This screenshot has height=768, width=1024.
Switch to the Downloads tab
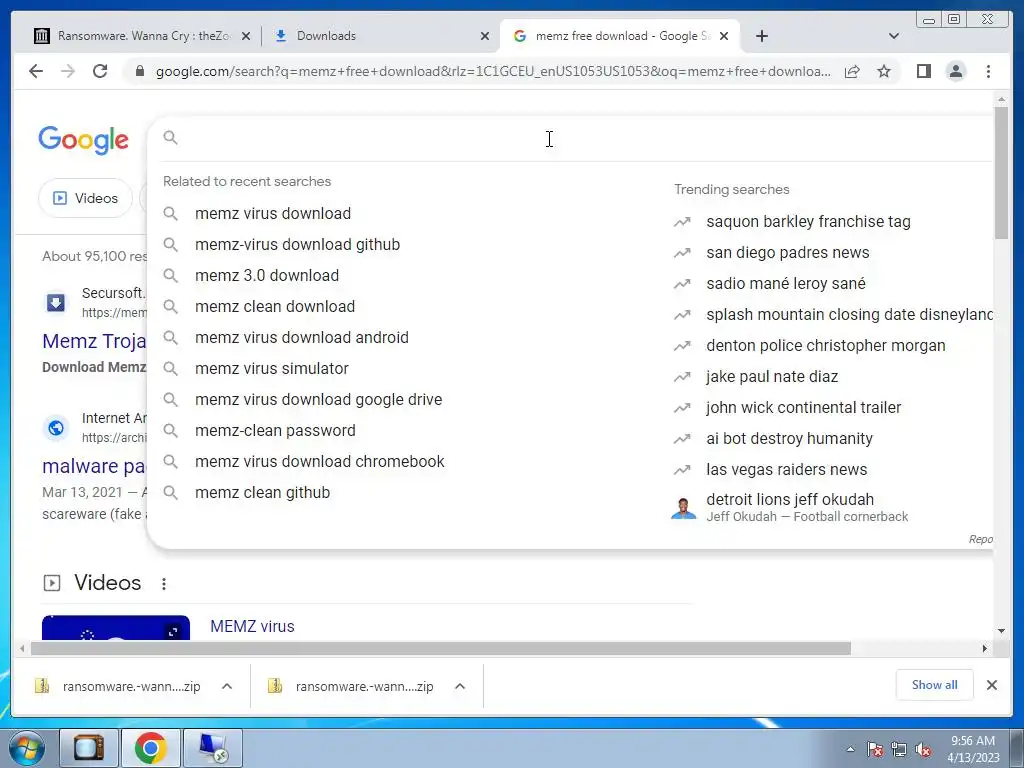381,36
